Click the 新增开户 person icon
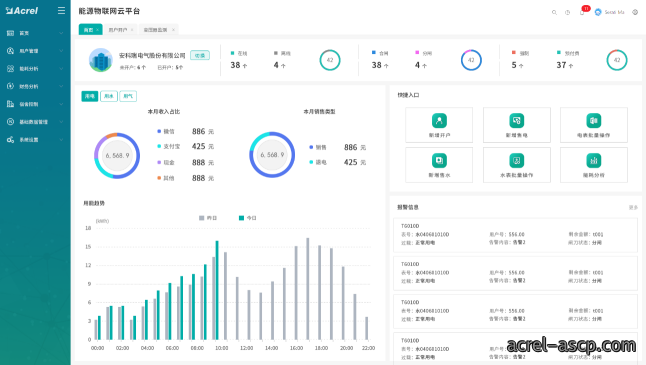646x365 pixels. [x=439, y=121]
